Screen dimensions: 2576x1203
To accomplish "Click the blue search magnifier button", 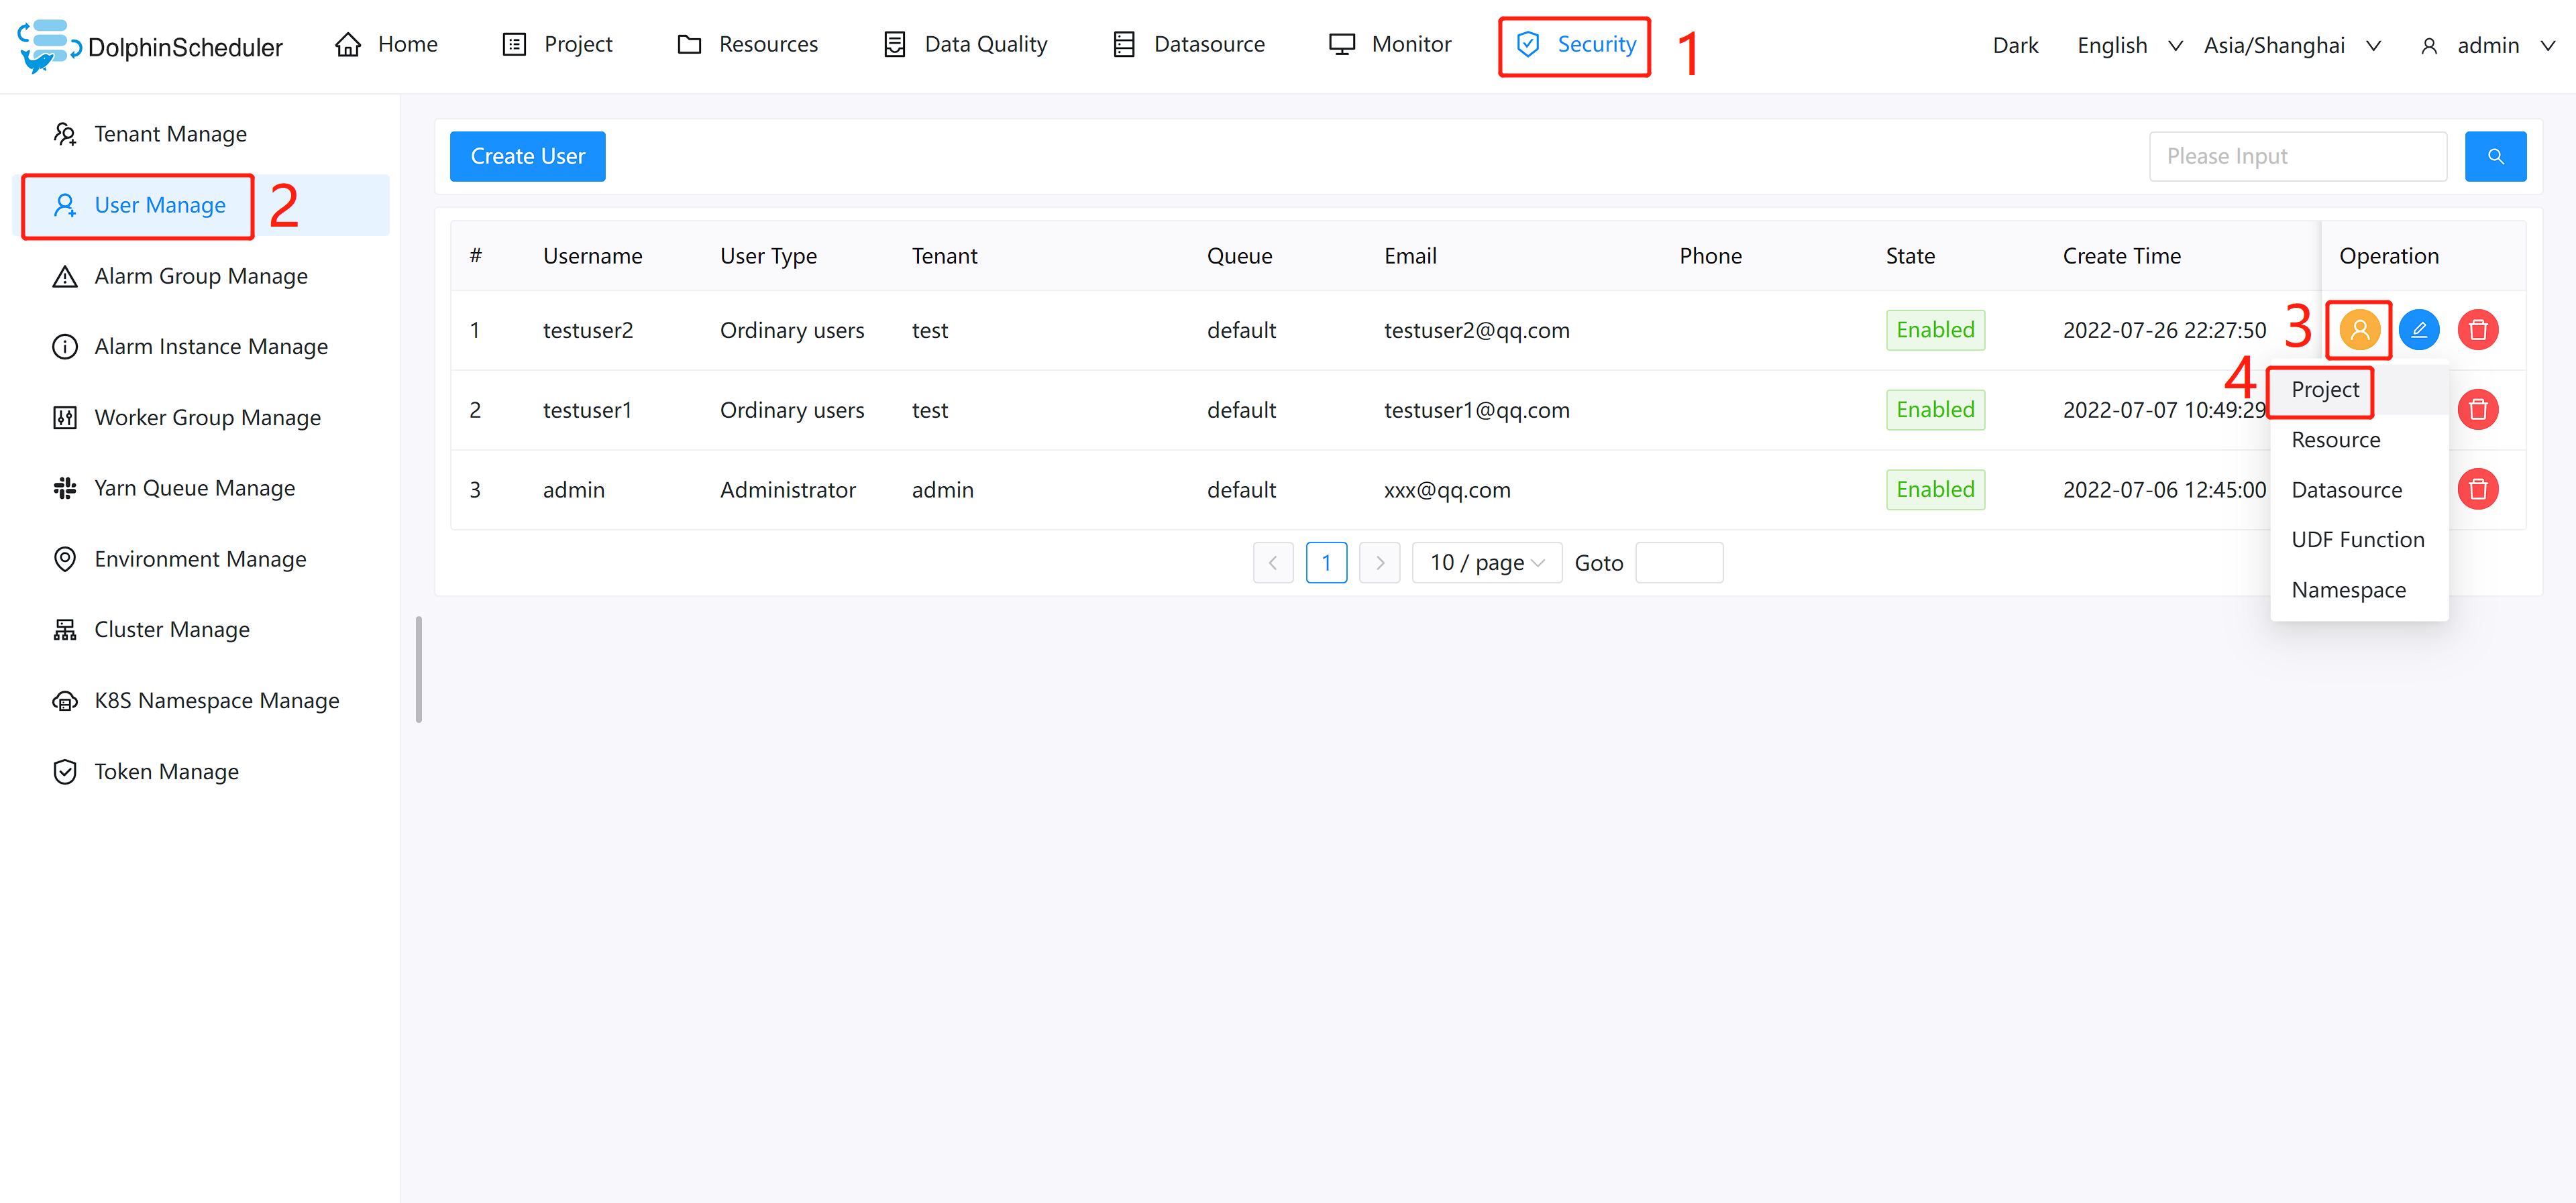I will (2494, 156).
